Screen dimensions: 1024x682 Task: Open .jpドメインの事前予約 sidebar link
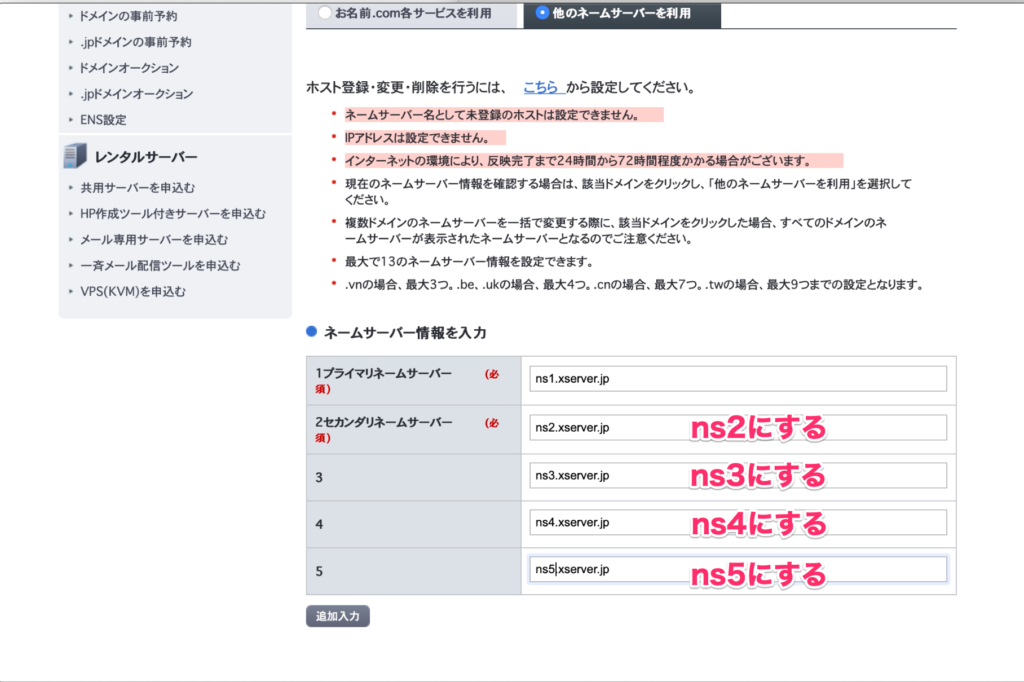point(136,42)
